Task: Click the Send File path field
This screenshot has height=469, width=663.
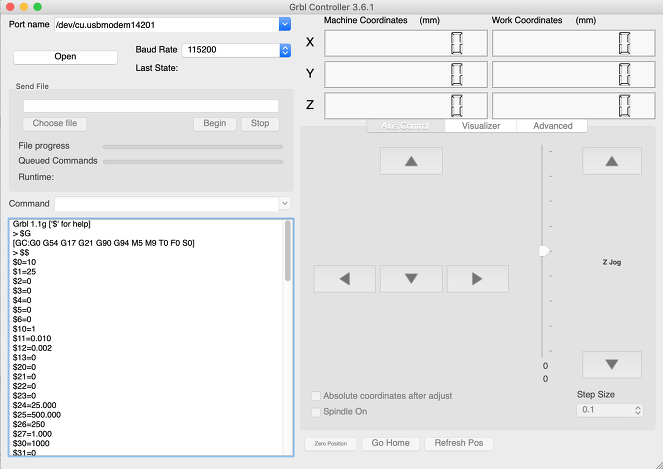Action: (x=151, y=106)
